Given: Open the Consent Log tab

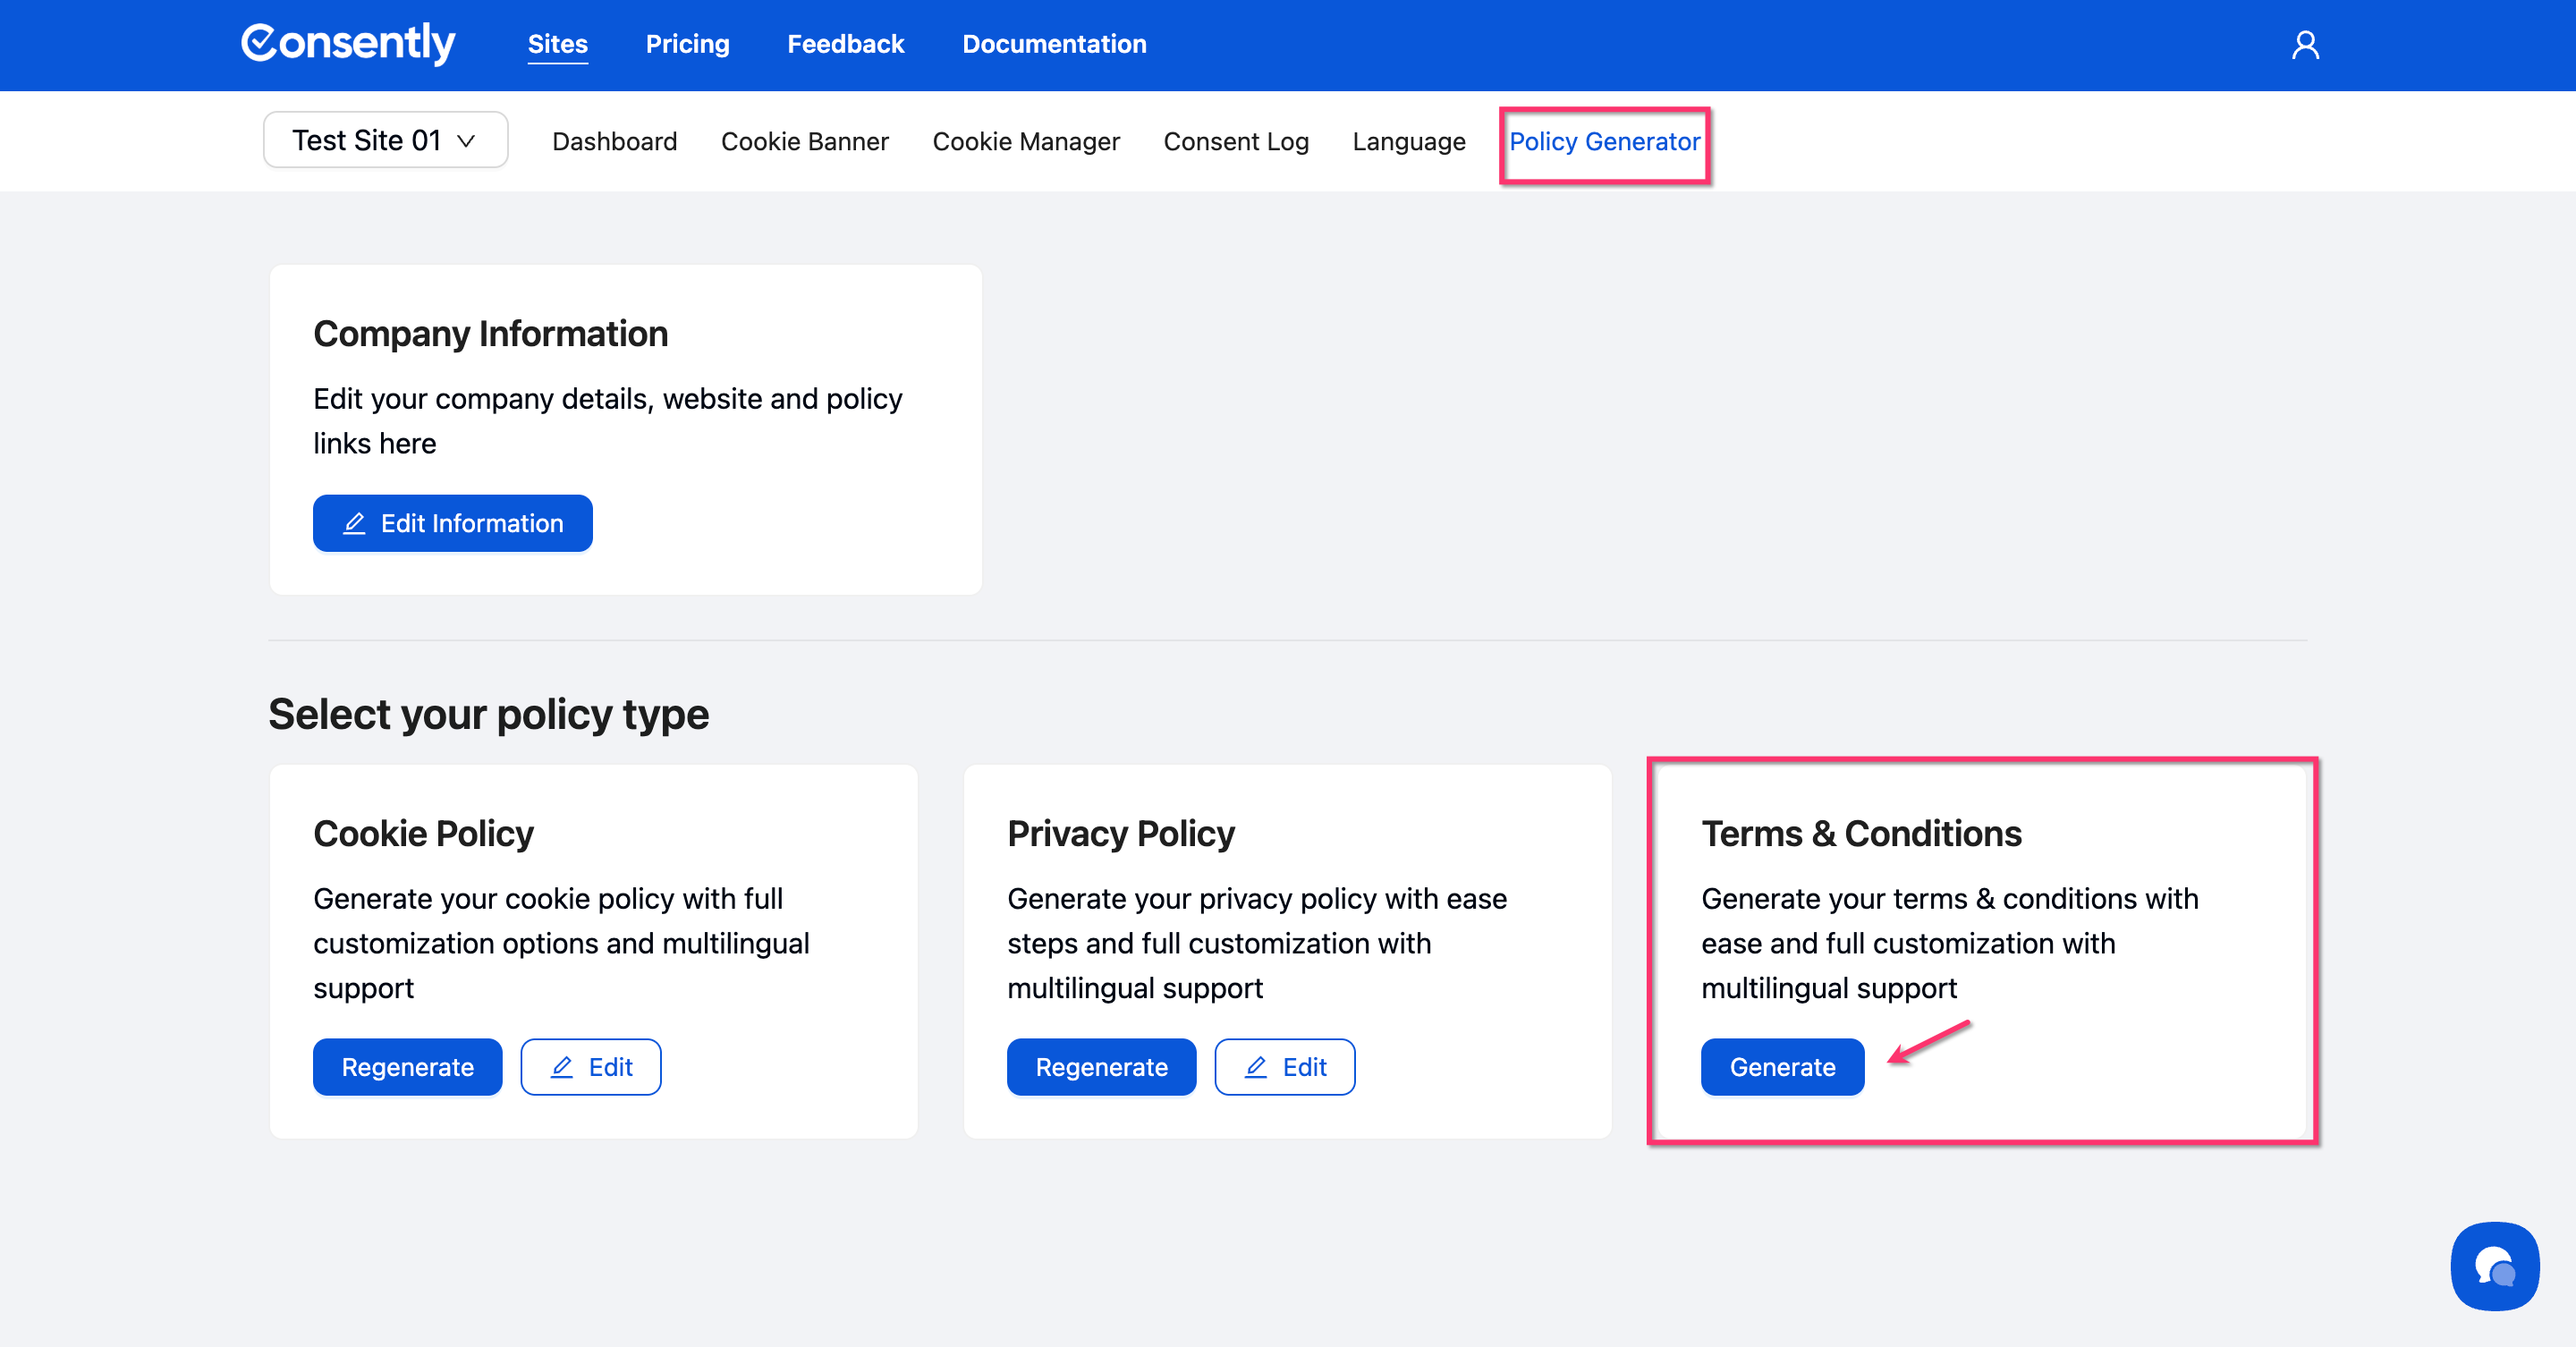Looking at the screenshot, I should 1235,141.
